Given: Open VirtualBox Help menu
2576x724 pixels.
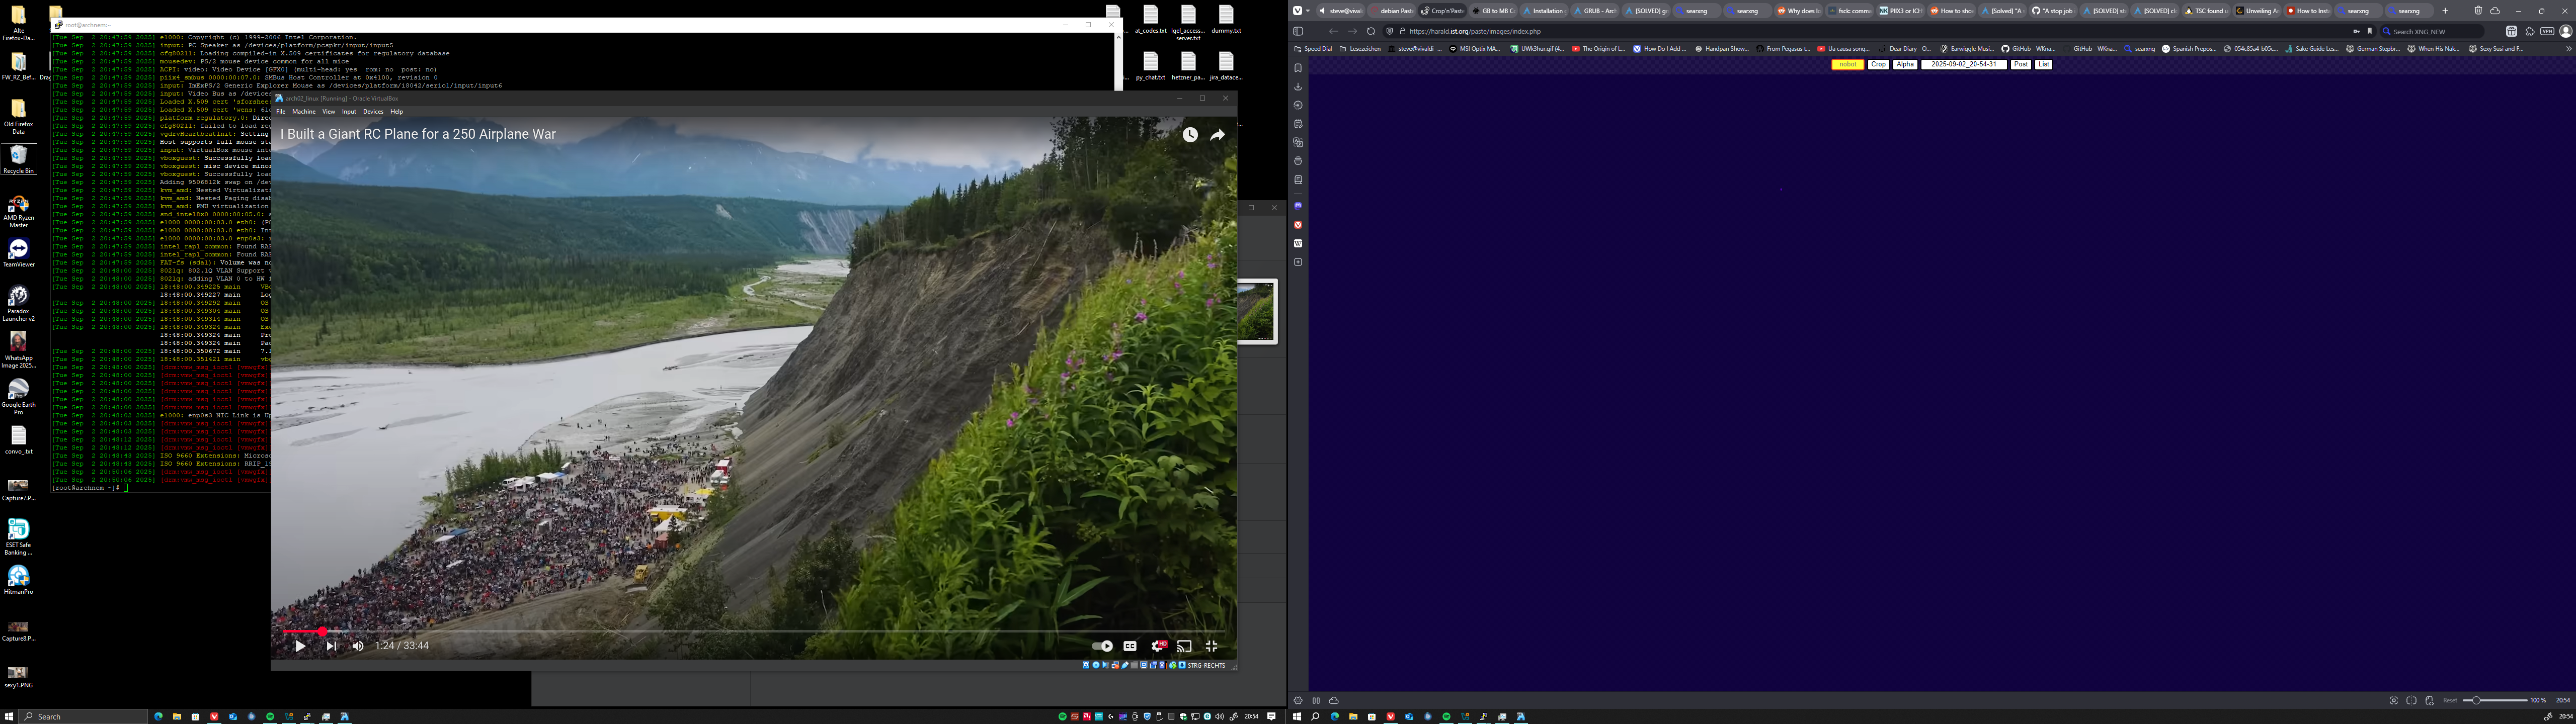Looking at the screenshot, I should (x=397, y=111).
